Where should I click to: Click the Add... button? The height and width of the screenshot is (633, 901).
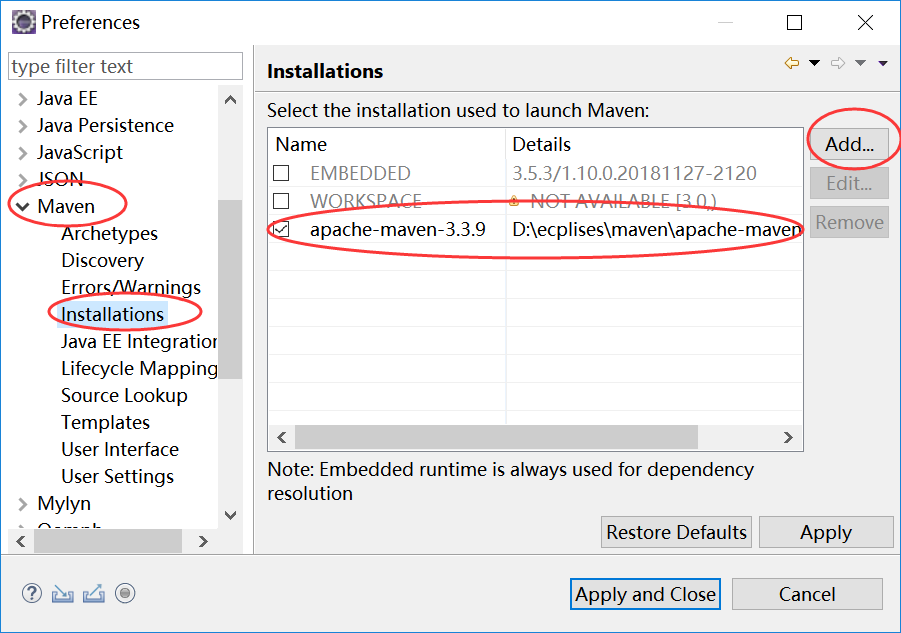(x=849, y=144)
